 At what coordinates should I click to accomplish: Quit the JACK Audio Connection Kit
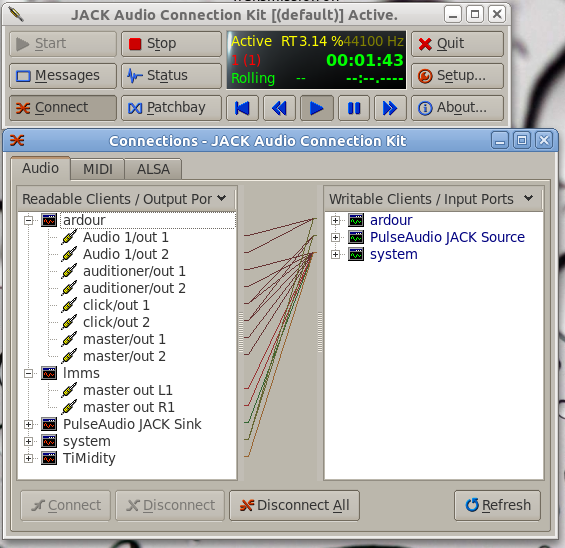(457, 44)
